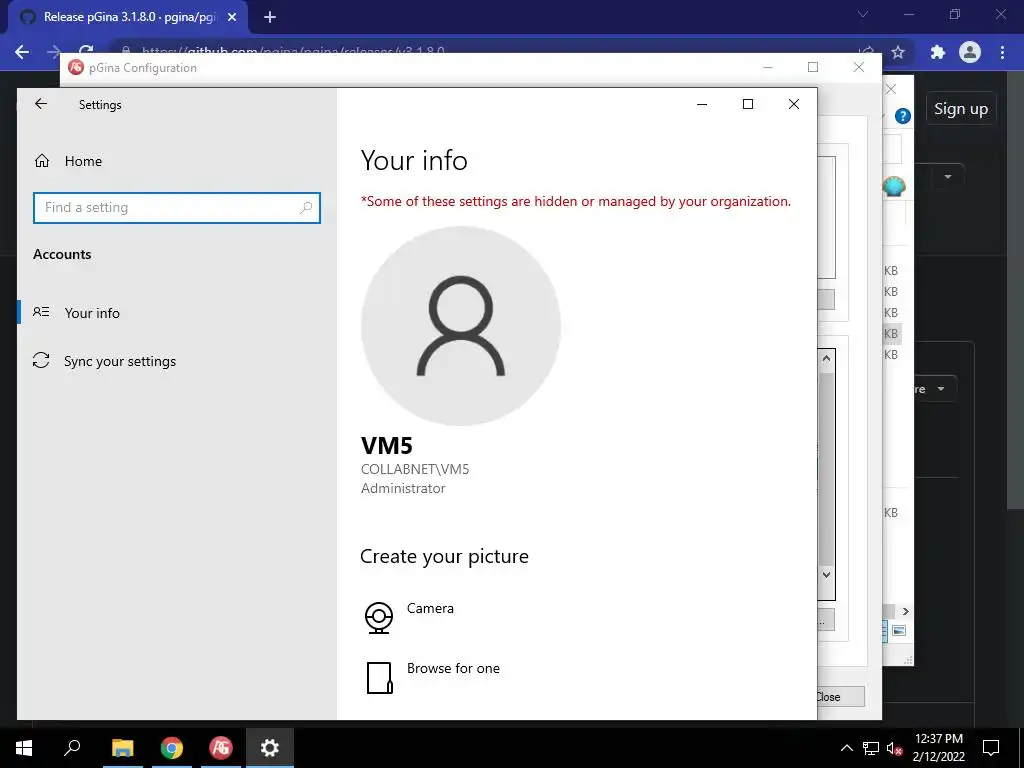The height and width of the screenshot is (768, 1024).
Task: Click the pGina list vertical scrollbar thumb
Action: [x=826, y=467]
